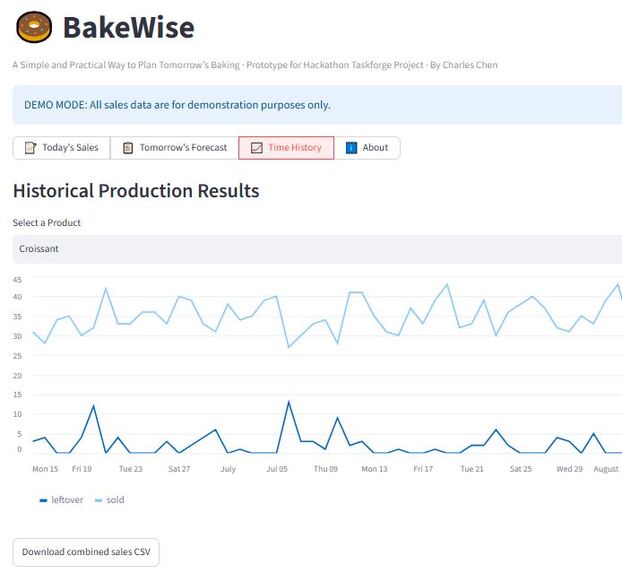The image size is (622, 573).
Task: Toggle the leftover series in chart legend
Action: pyautogui.click(x=61, y=500)
